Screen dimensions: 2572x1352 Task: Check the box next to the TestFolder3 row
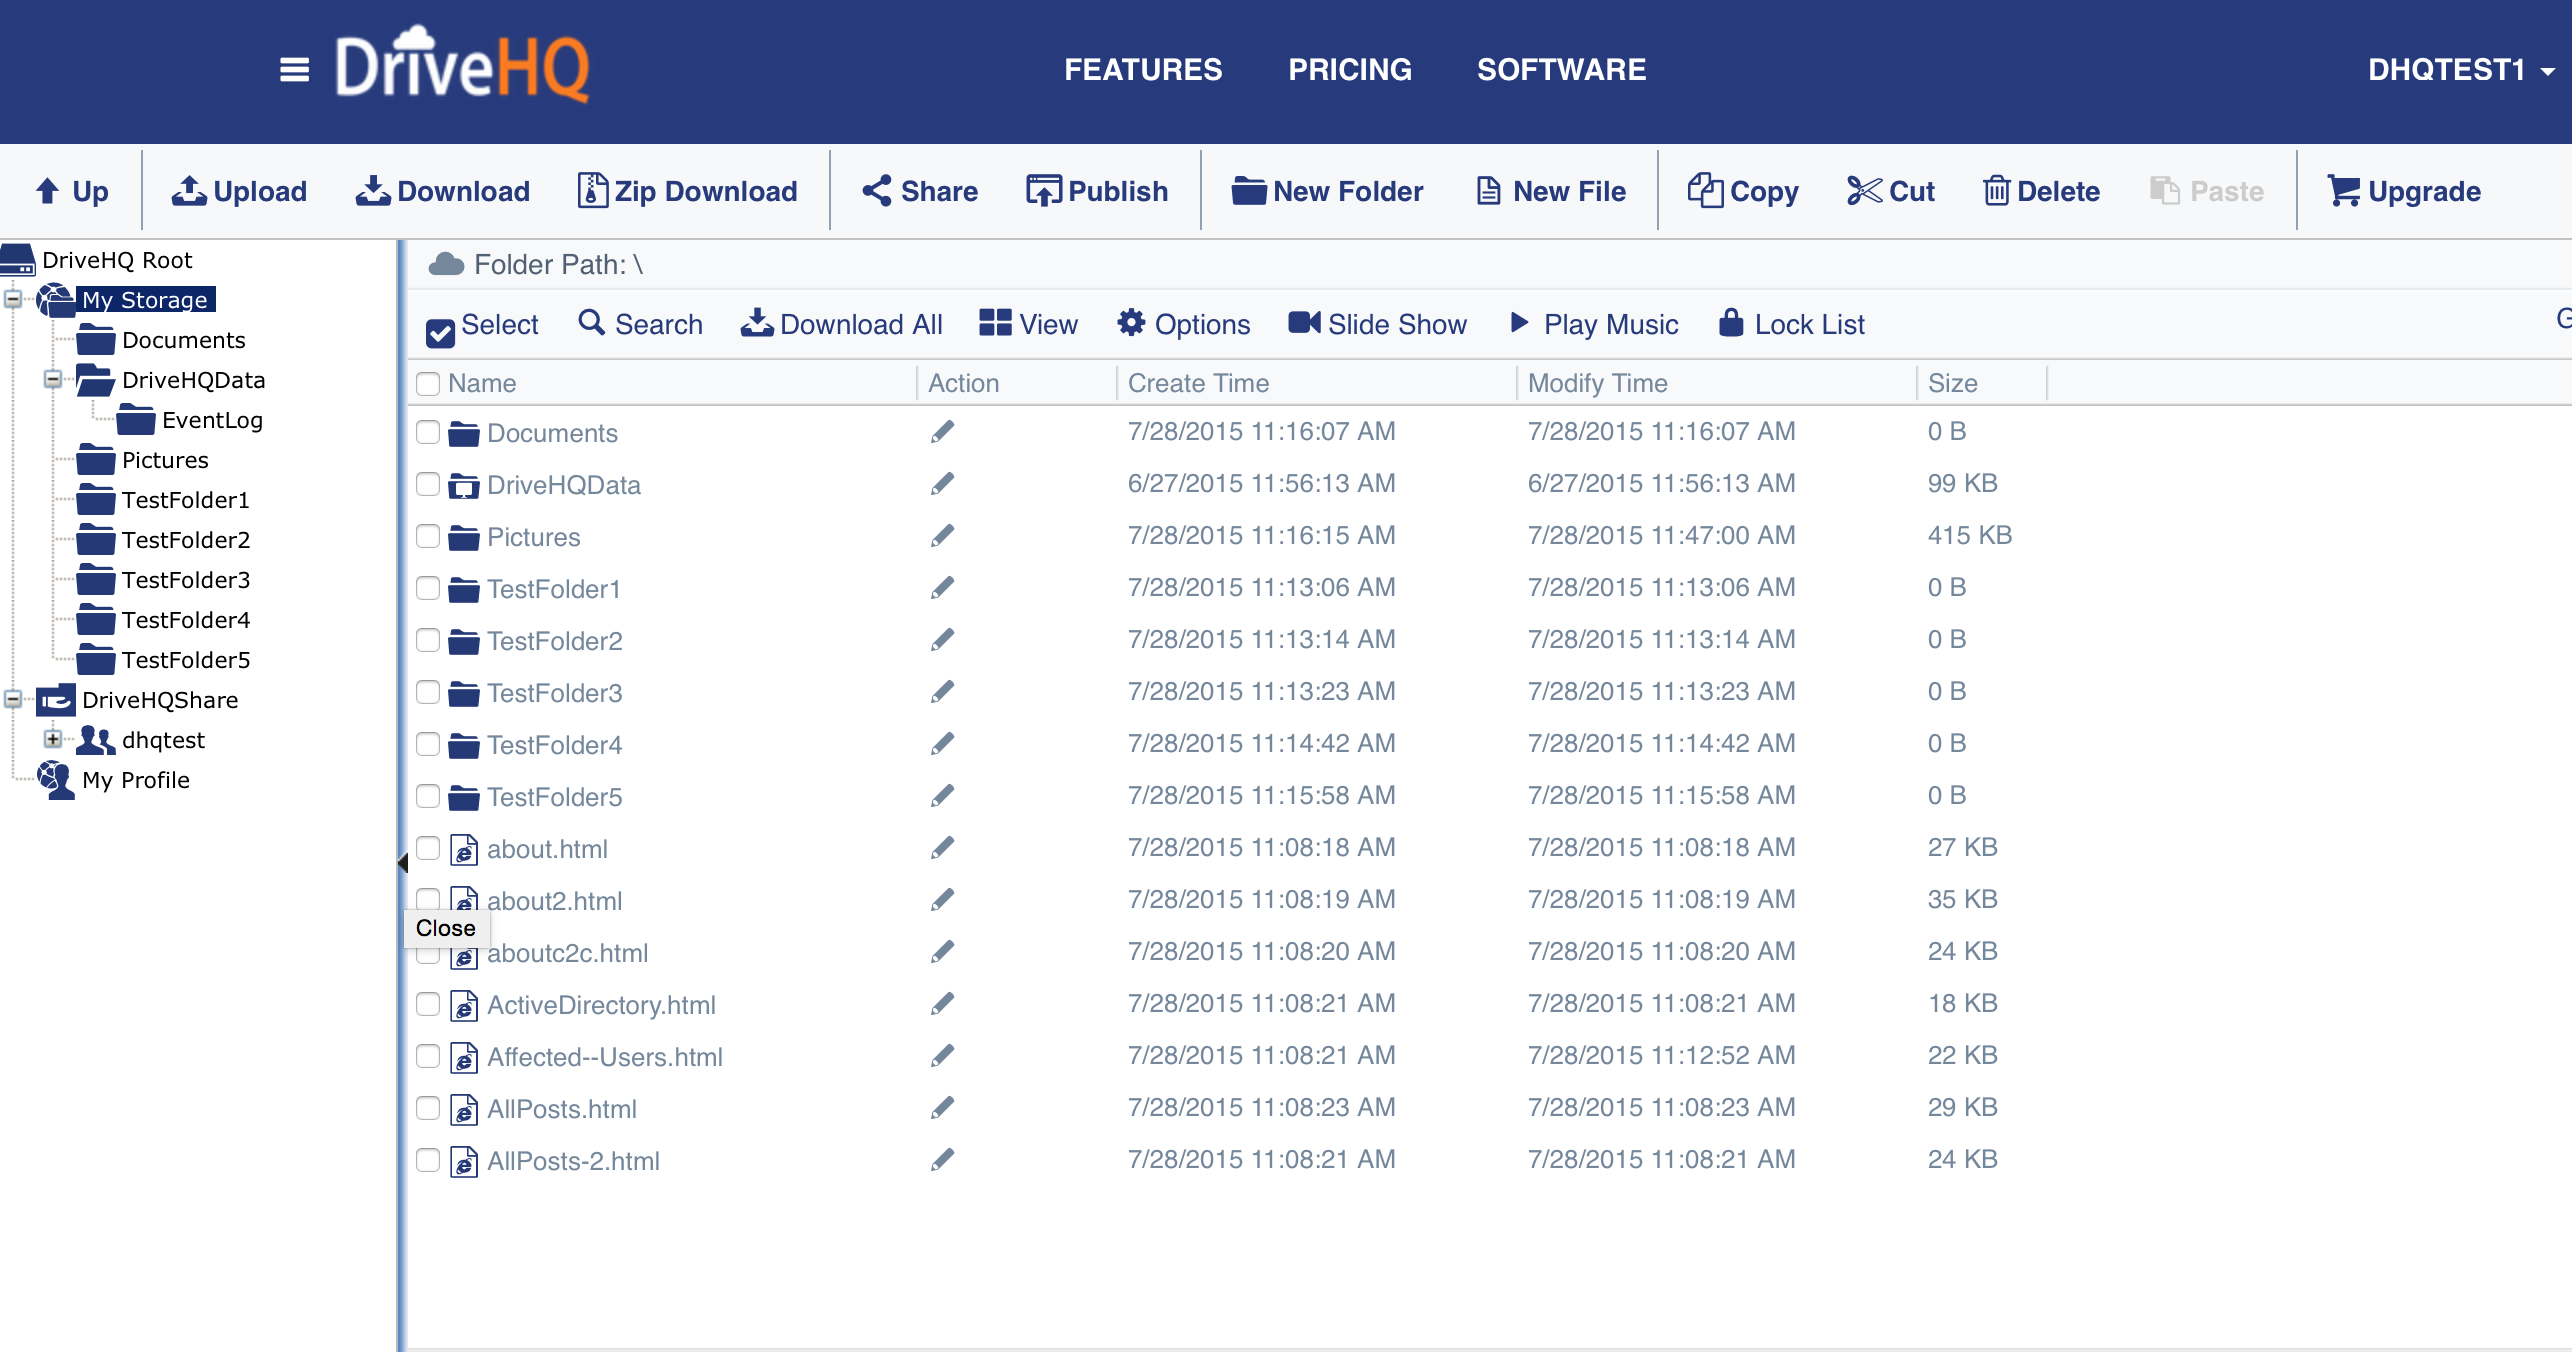[x=428, y=692]
